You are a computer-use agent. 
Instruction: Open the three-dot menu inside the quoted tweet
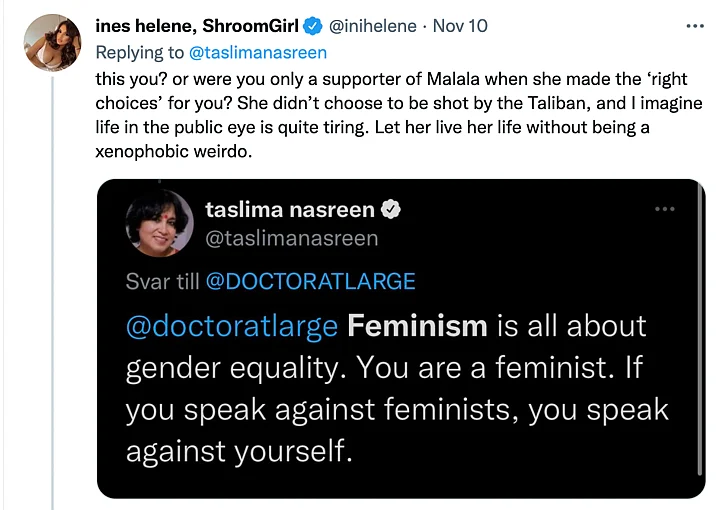(664, 209)
